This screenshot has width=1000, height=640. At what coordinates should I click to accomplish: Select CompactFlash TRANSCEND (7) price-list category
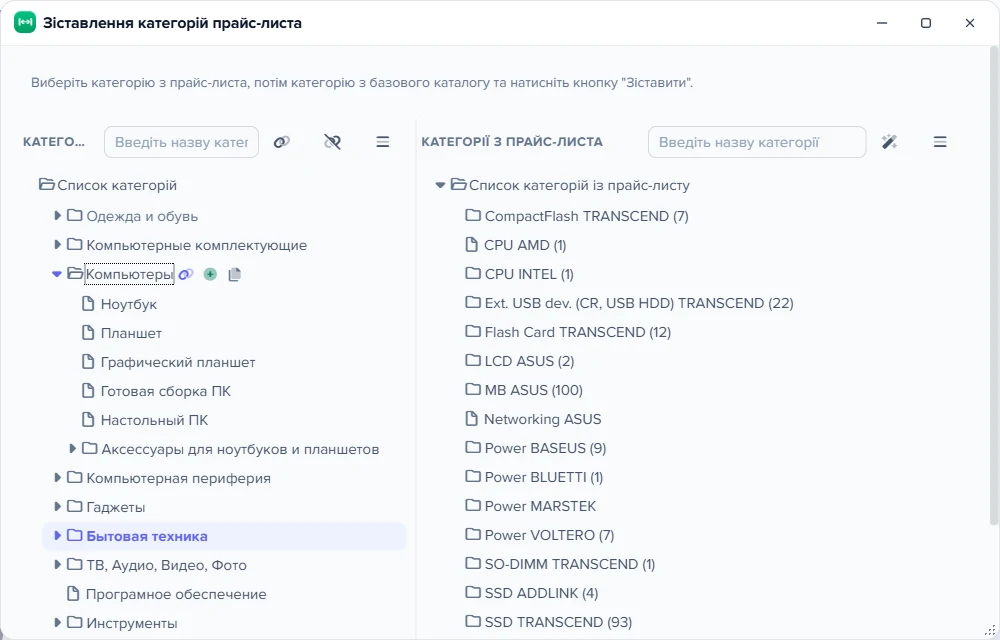pyautogui.click(x=586, y=216)
